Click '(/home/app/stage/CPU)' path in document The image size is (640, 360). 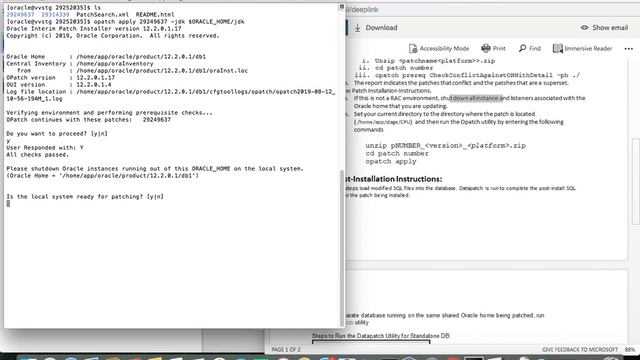click(x=383, y=122)
